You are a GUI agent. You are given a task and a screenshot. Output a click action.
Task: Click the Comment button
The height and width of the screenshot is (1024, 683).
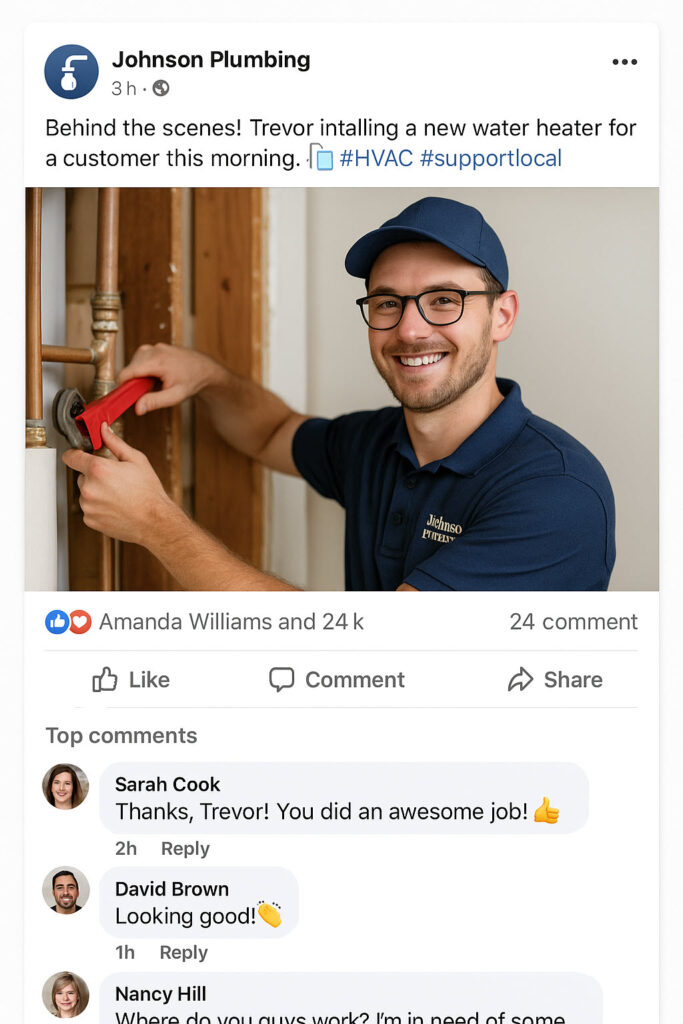tap(337, 680)
